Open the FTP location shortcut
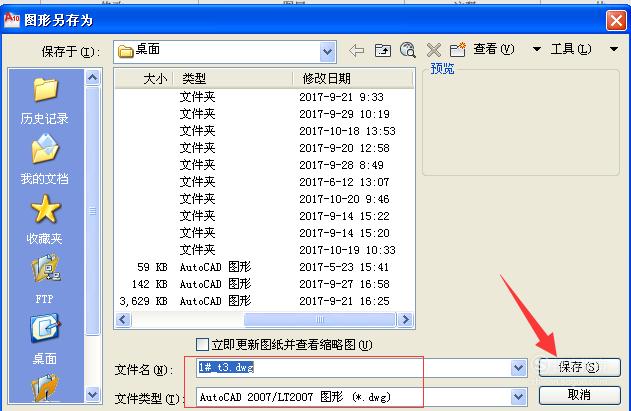Image resolution: width=631 pixels, height=411 pixels. point(45,279)
